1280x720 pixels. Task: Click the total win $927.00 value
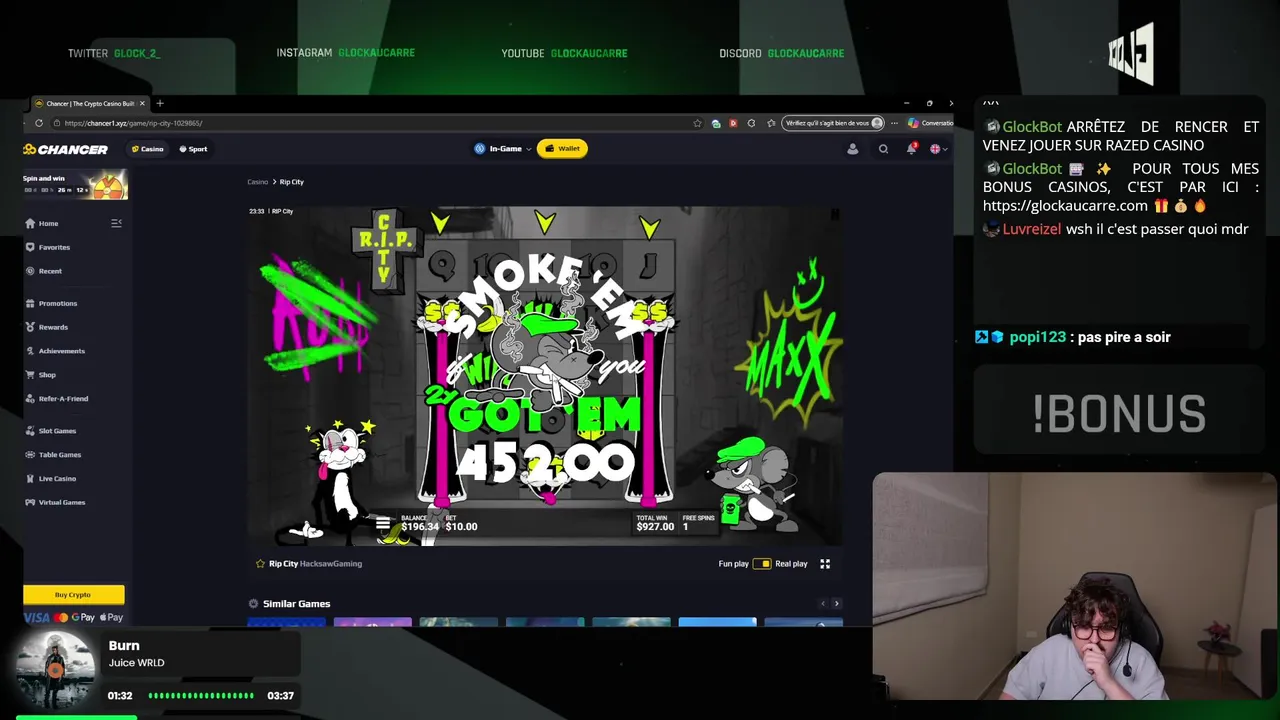[655, 527]
